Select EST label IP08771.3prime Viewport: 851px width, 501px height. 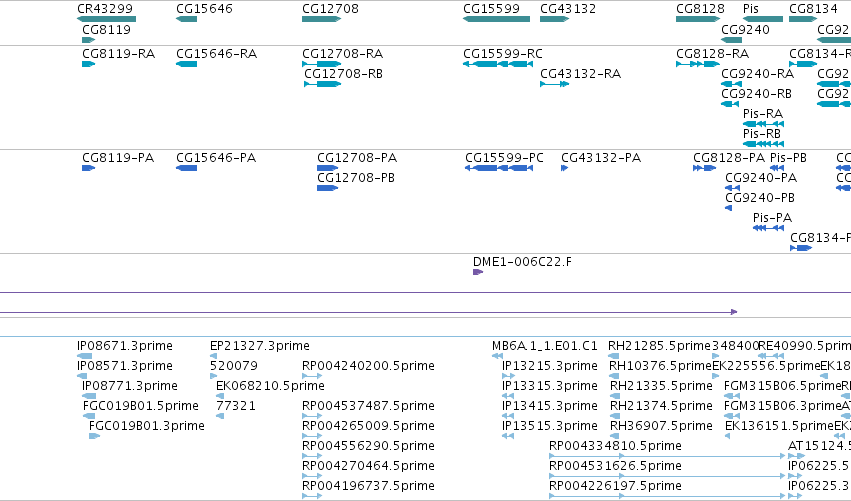click(130, 386)
